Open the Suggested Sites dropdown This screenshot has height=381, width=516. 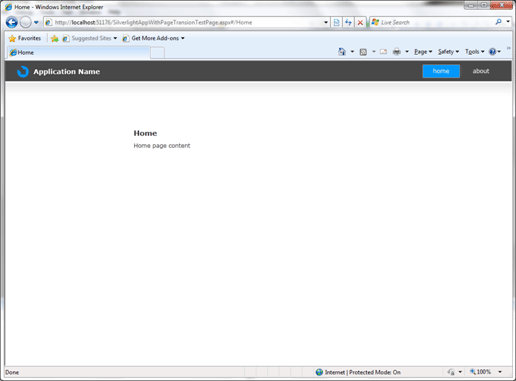pyautogui.click(x=90, y=38)
